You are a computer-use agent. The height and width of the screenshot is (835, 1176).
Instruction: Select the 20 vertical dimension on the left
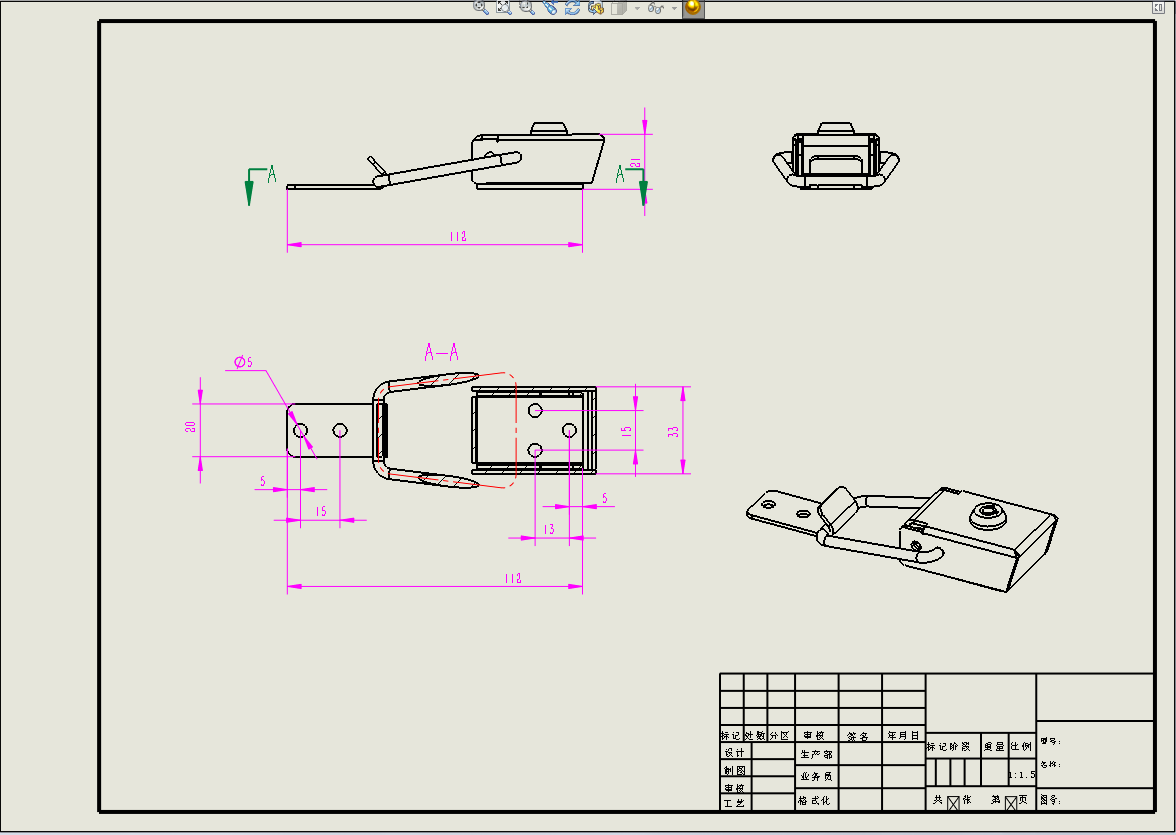pos(190,426)
